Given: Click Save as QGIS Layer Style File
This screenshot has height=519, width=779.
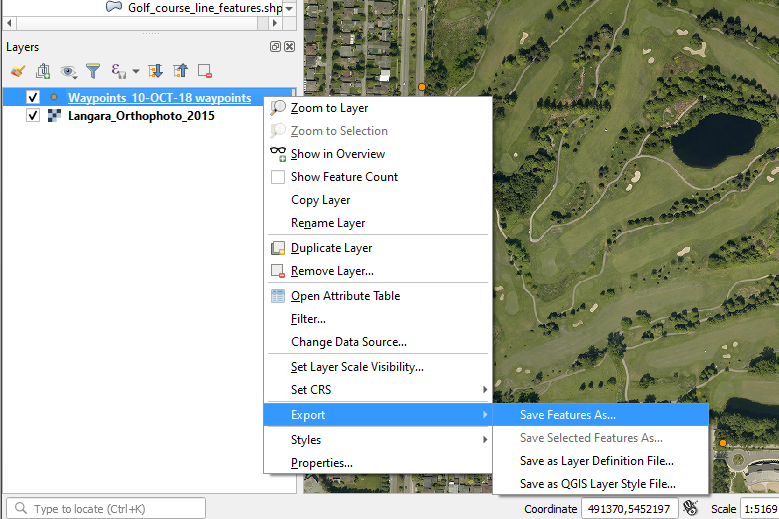Looking at the screenshot, I should point(597,484).
